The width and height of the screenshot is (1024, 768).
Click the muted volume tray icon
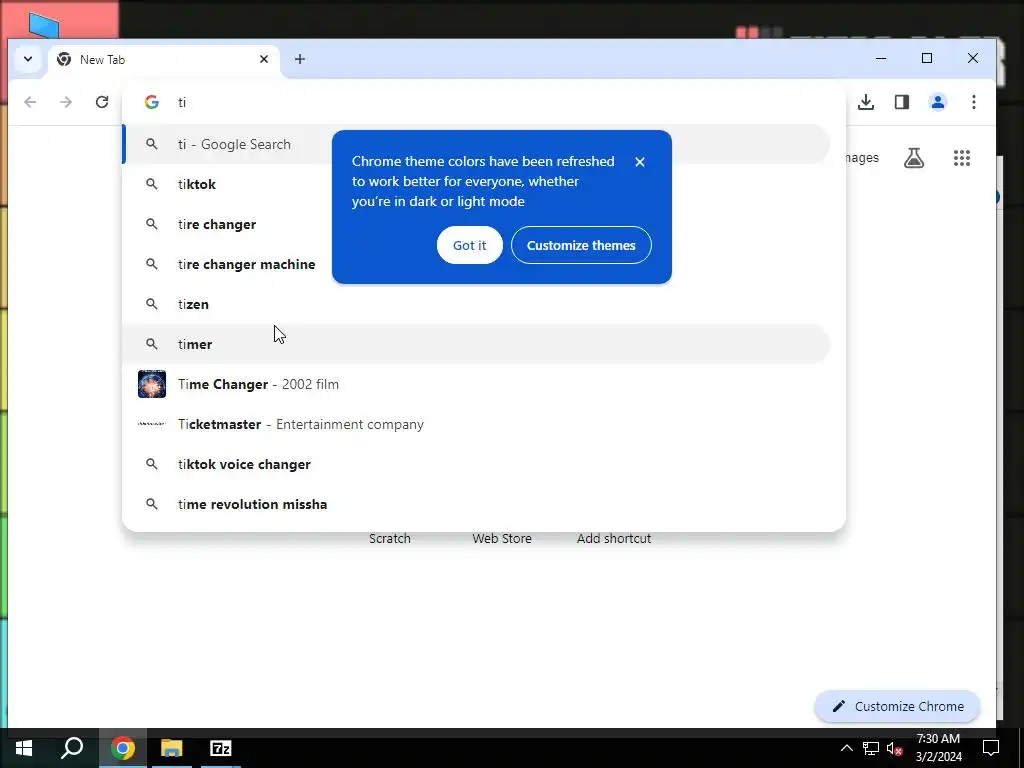coord(895,748)
